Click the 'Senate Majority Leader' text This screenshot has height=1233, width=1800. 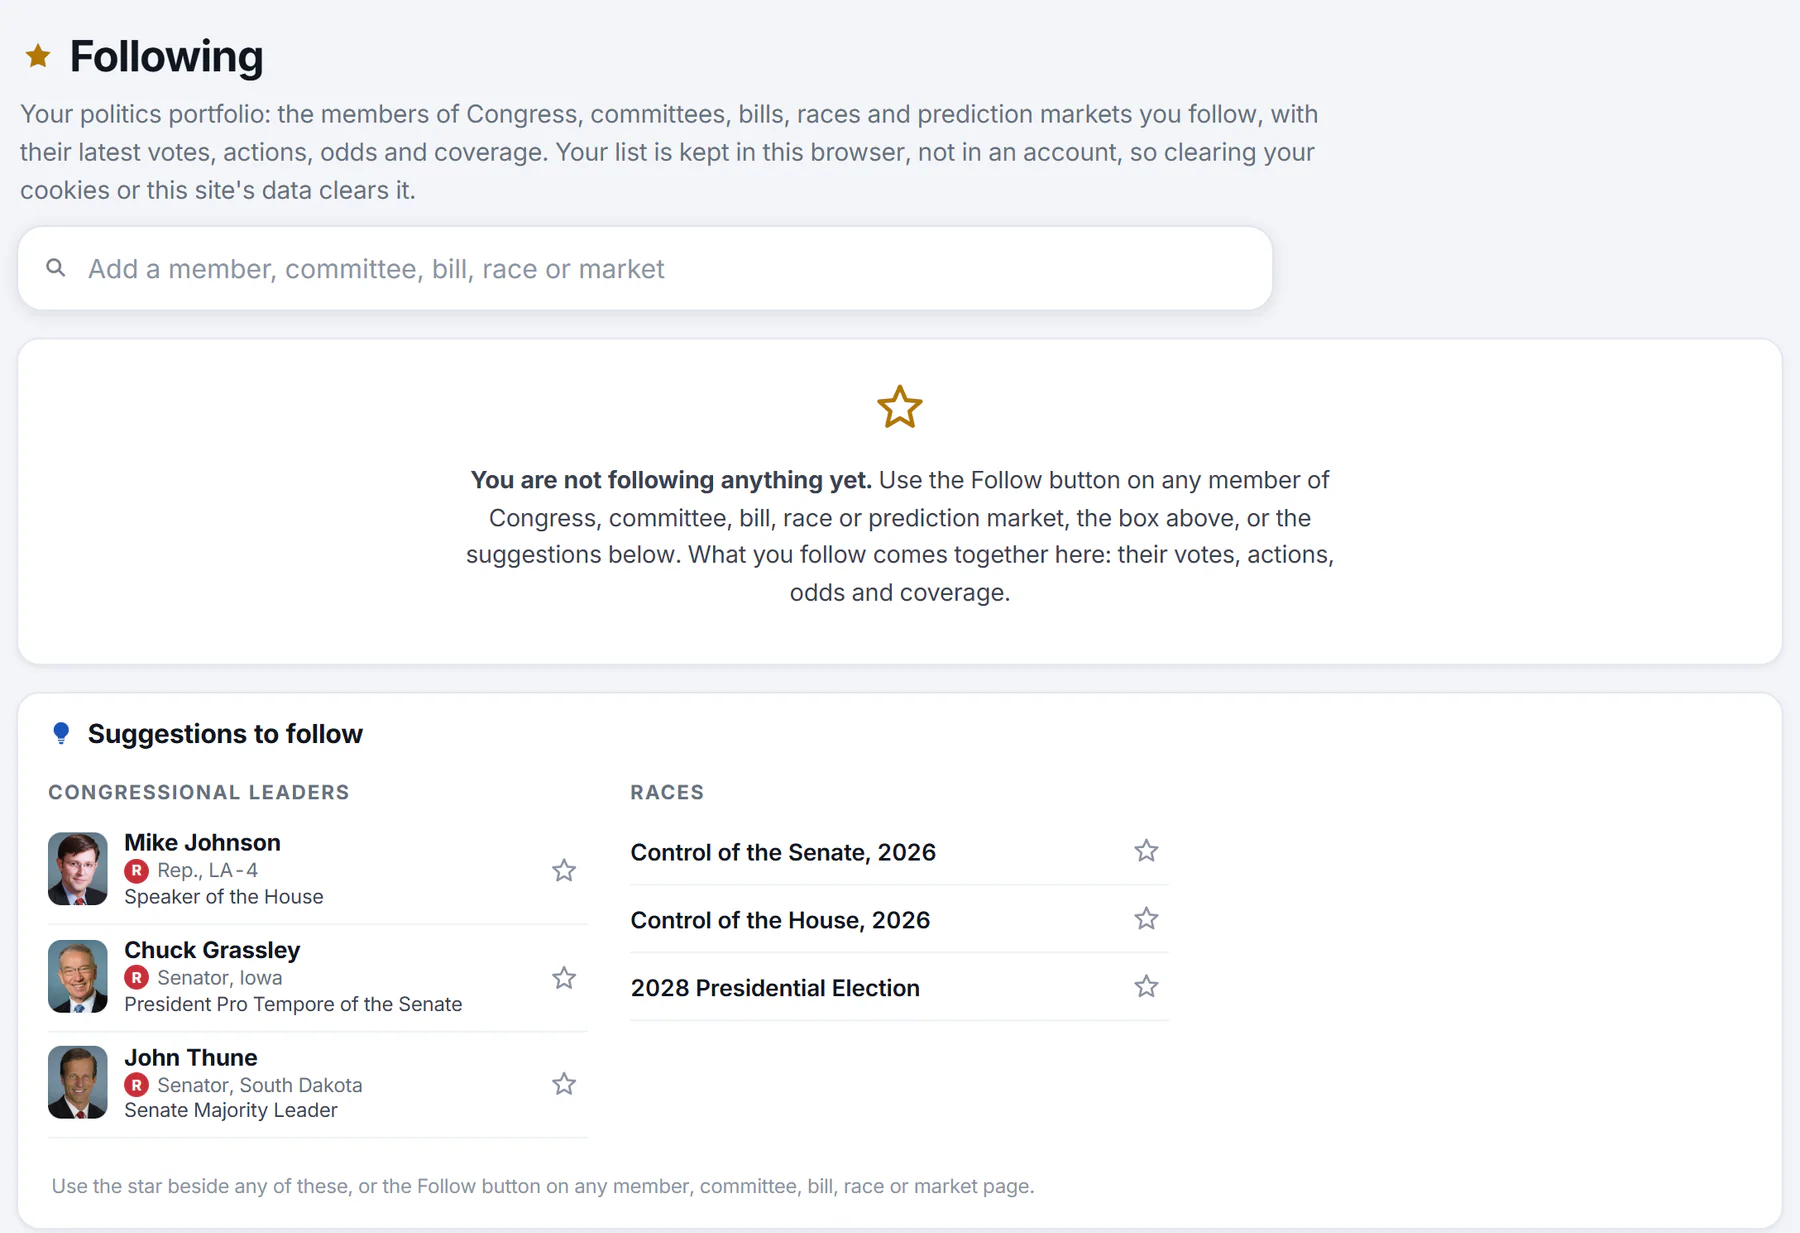tap(231, 1110)
